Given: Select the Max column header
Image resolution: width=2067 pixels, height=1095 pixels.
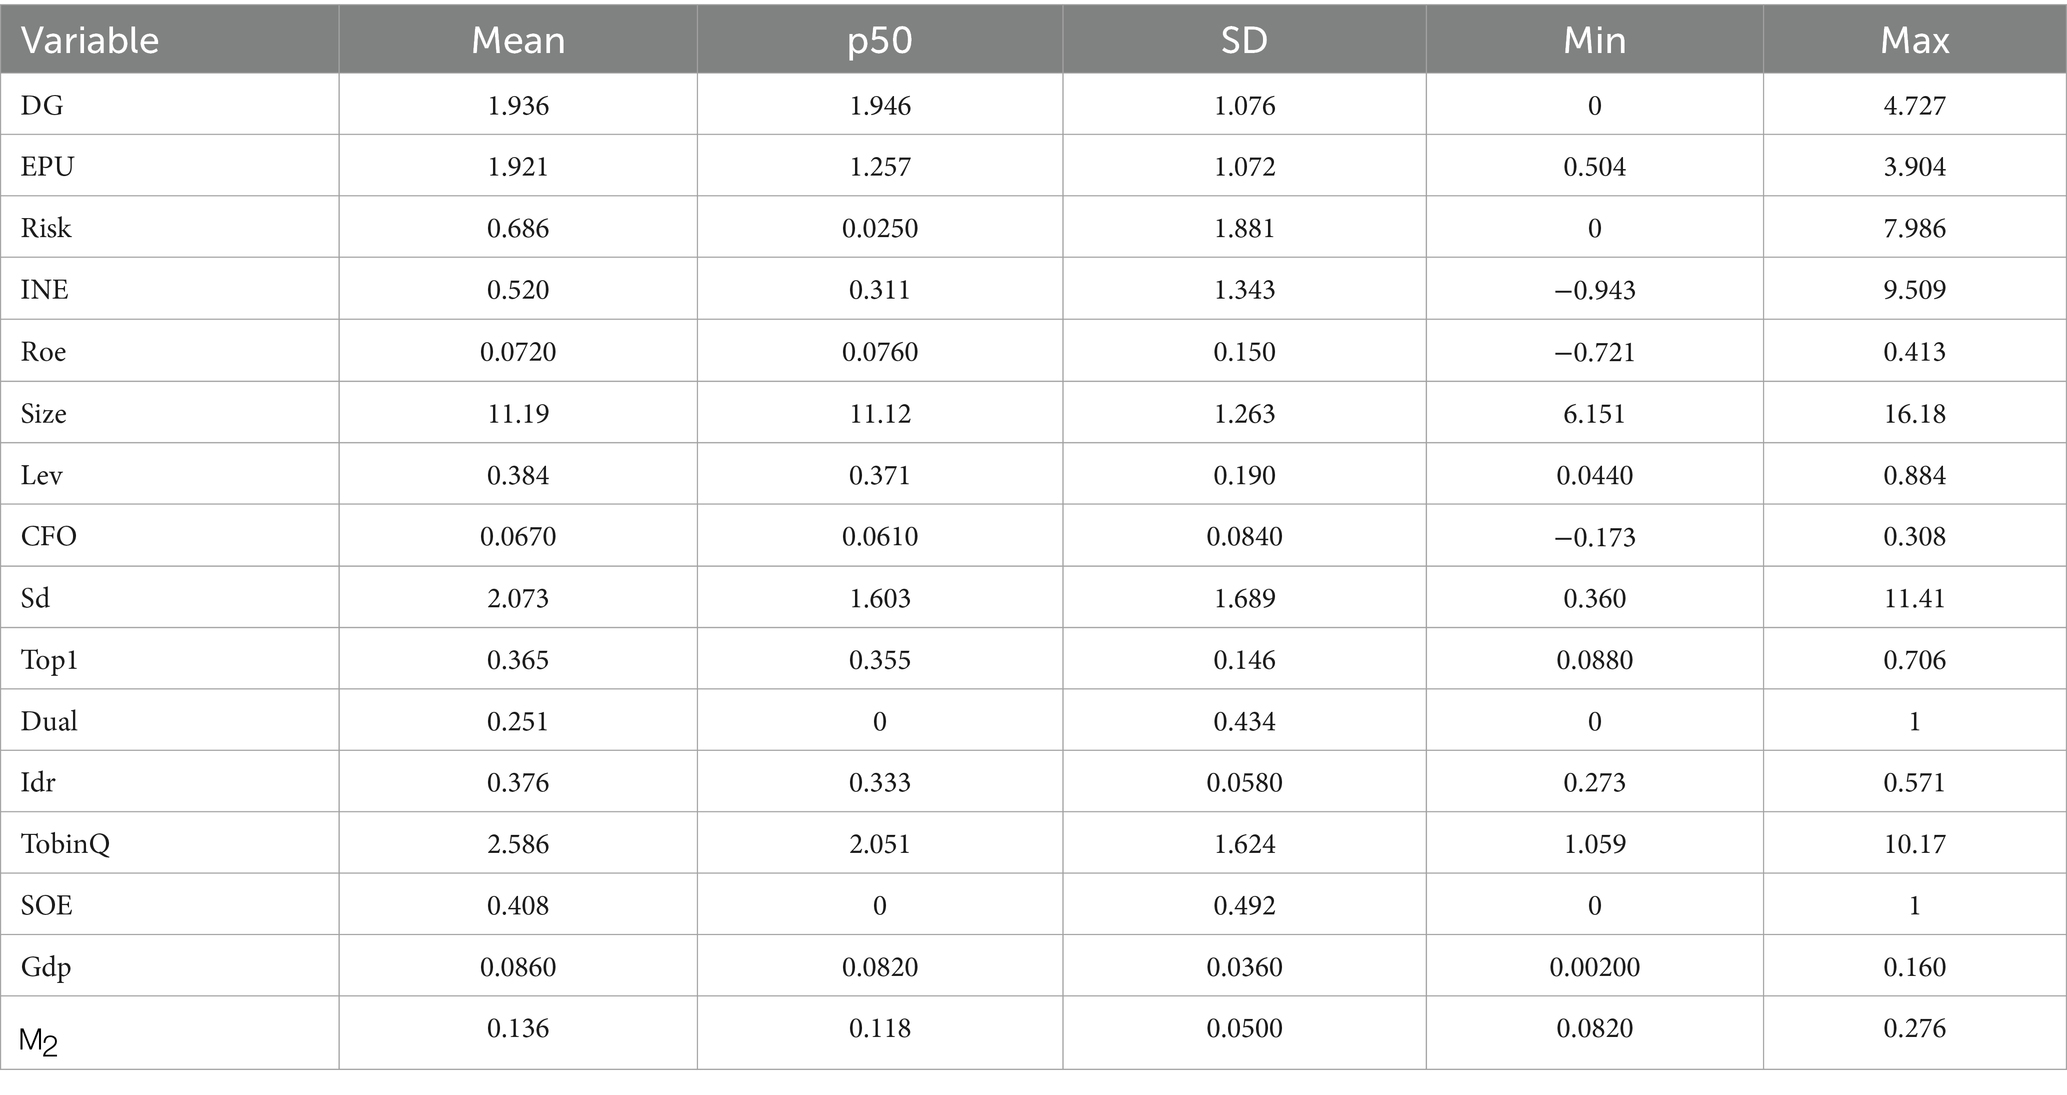Looking at the screenshot, I should (x=1914, y=40).
